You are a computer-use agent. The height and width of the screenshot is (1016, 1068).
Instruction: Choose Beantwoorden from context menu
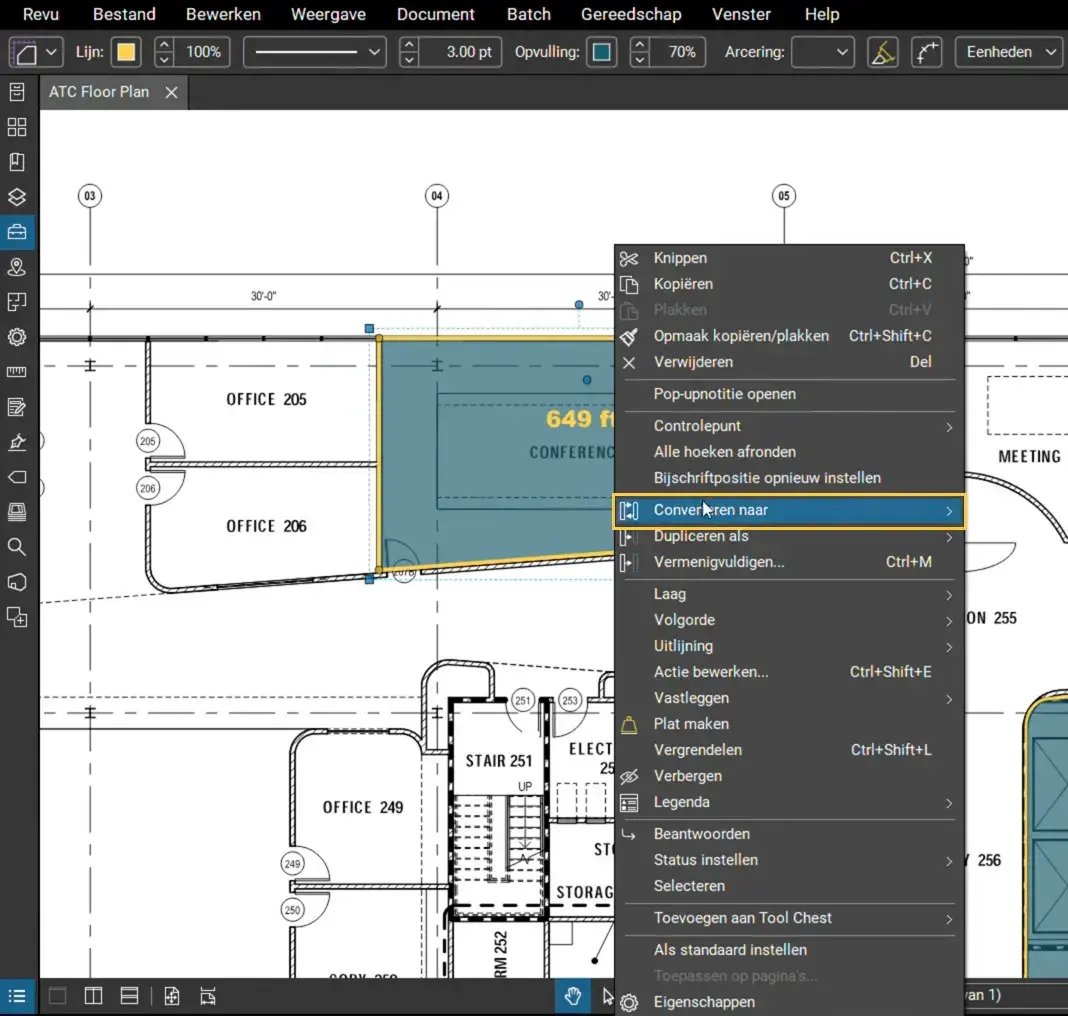pyautogui.click(x=789, y=834)
